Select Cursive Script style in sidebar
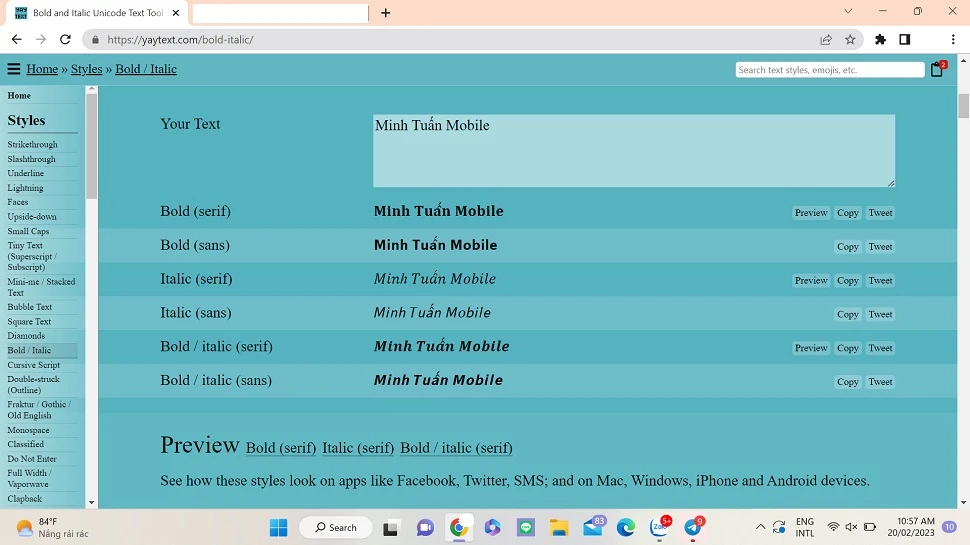This screenshot has height=545, width=970. click(34, 365)
